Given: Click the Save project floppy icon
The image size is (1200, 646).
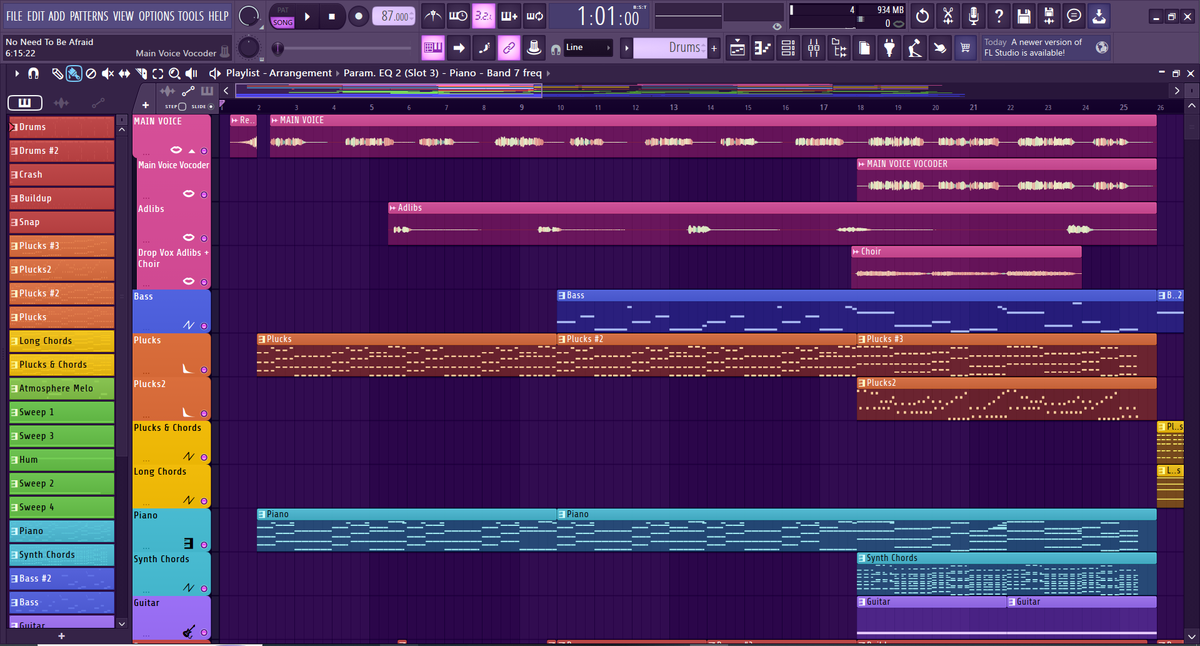Looking at the screenshot, I should tap(1023, 16).
